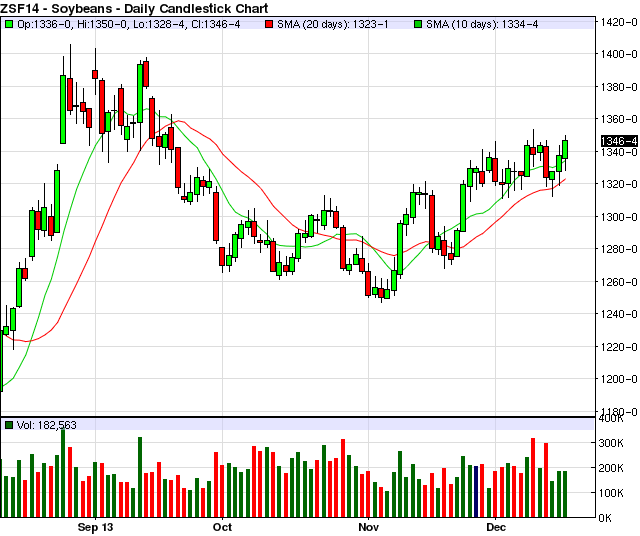The height and width of the screenshot is (536, 640).
Task: Click the 1280-0 price axis label
Action: [619, 249]
